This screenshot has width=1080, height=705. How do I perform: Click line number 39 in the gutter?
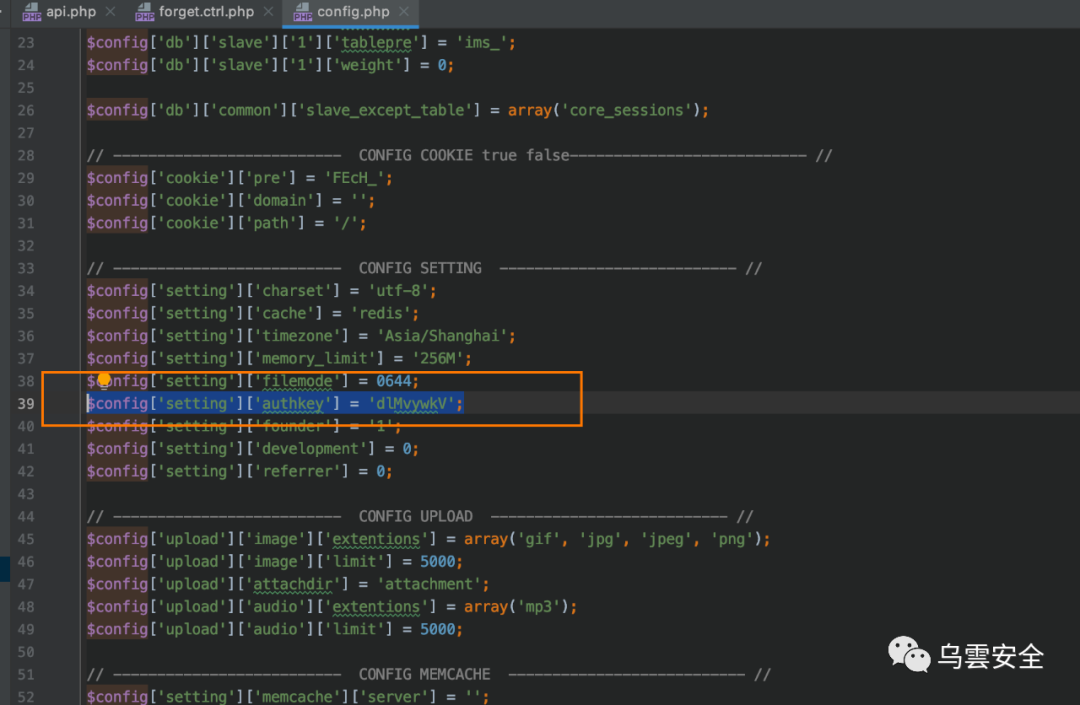tap(26, 403)
